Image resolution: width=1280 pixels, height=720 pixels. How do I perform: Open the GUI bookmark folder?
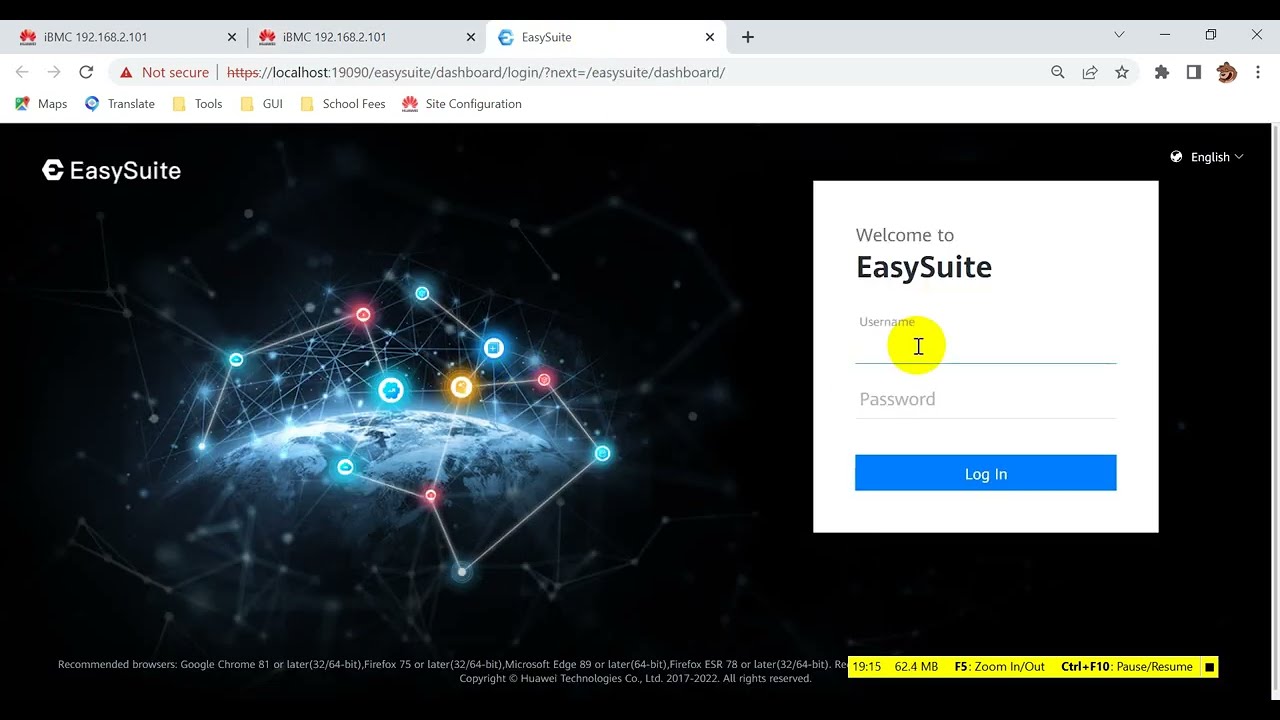tap(262, 104)
